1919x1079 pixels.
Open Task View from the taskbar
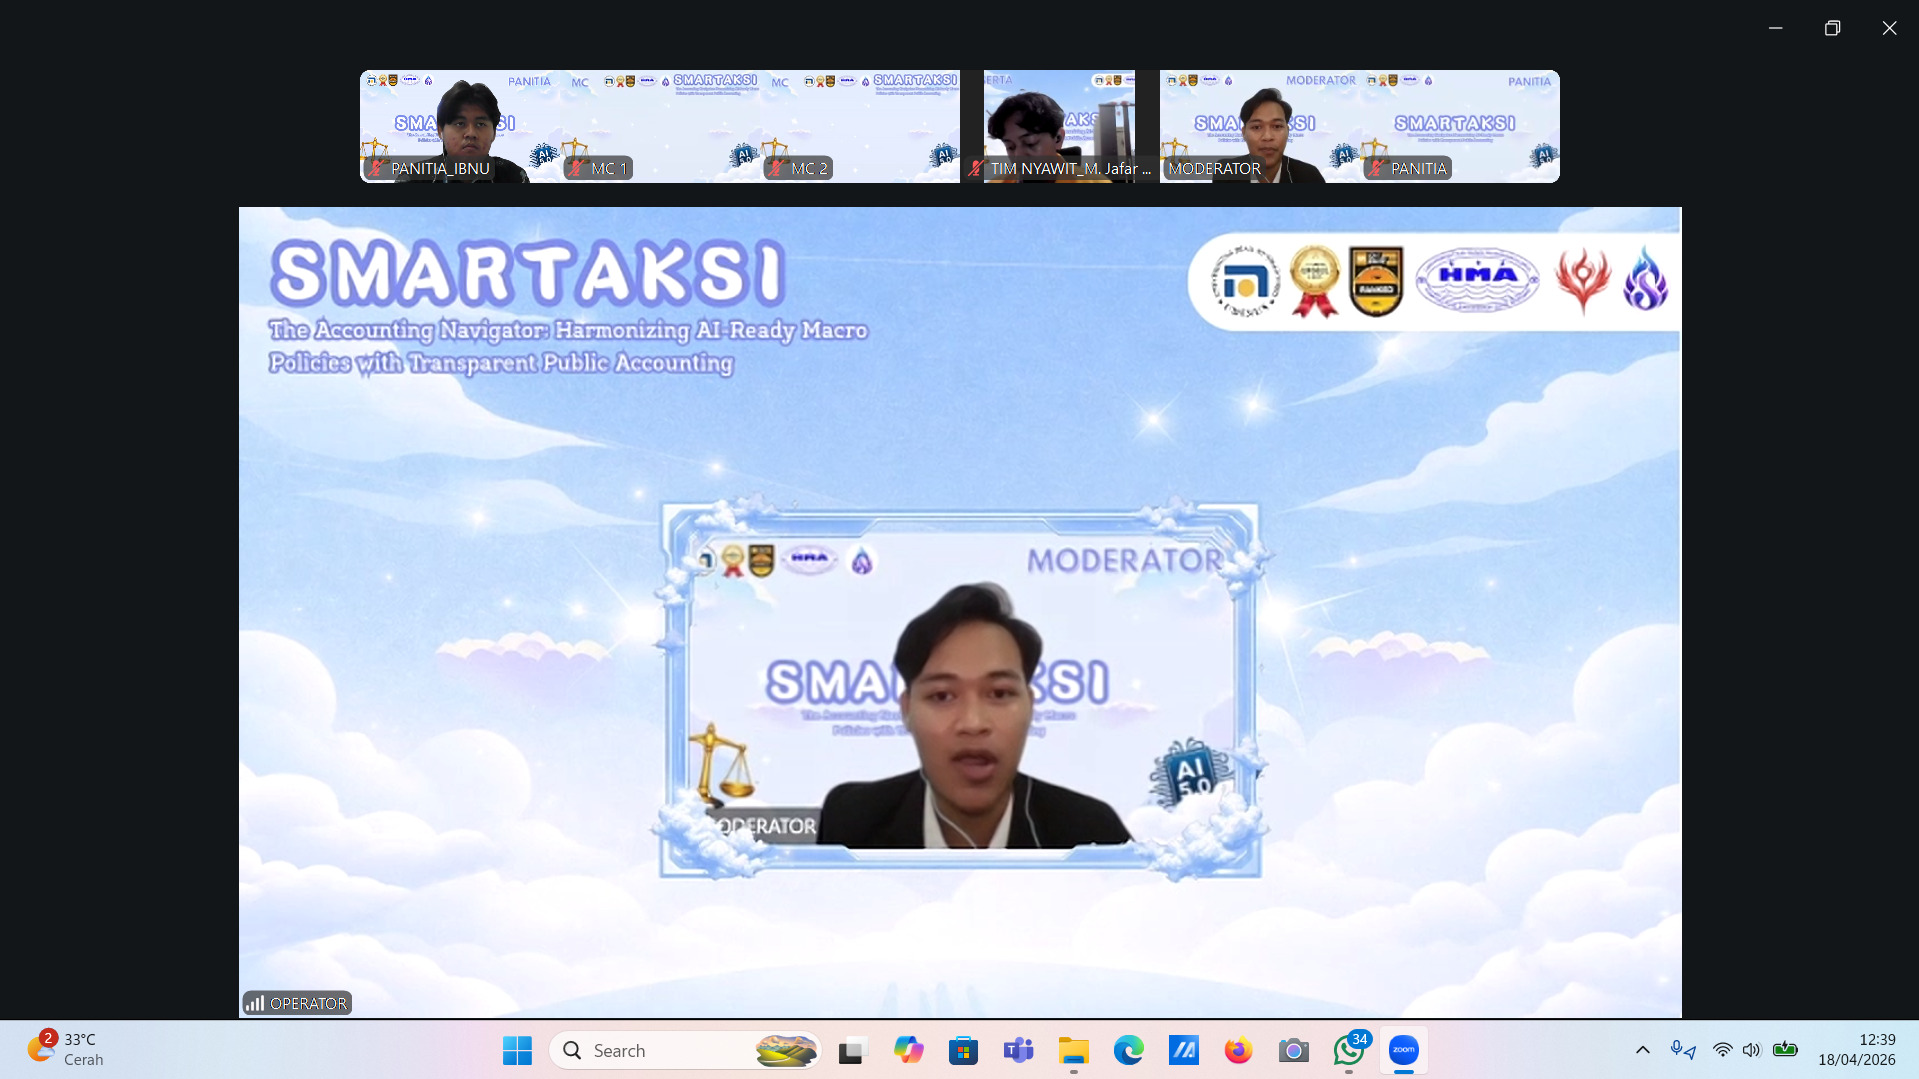(x=851, y=1050)
